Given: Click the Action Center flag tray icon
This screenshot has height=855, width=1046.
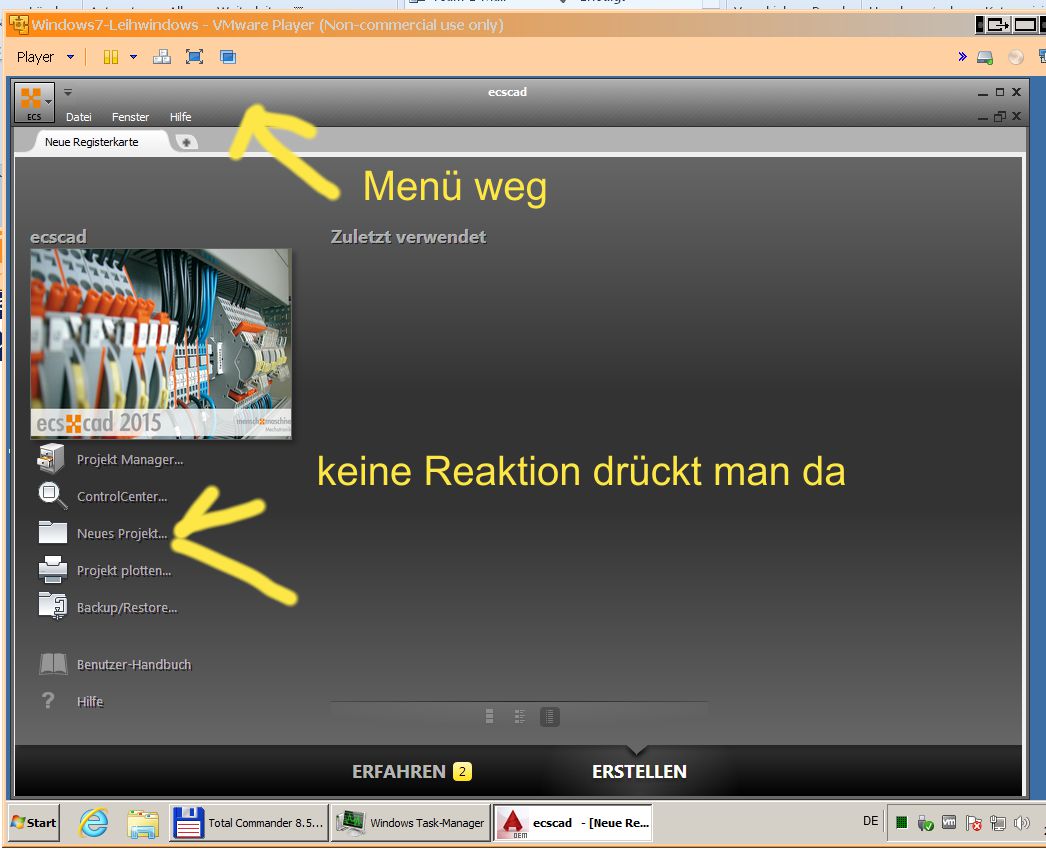Looking at the screenshot, I should (x=973, y=823).
